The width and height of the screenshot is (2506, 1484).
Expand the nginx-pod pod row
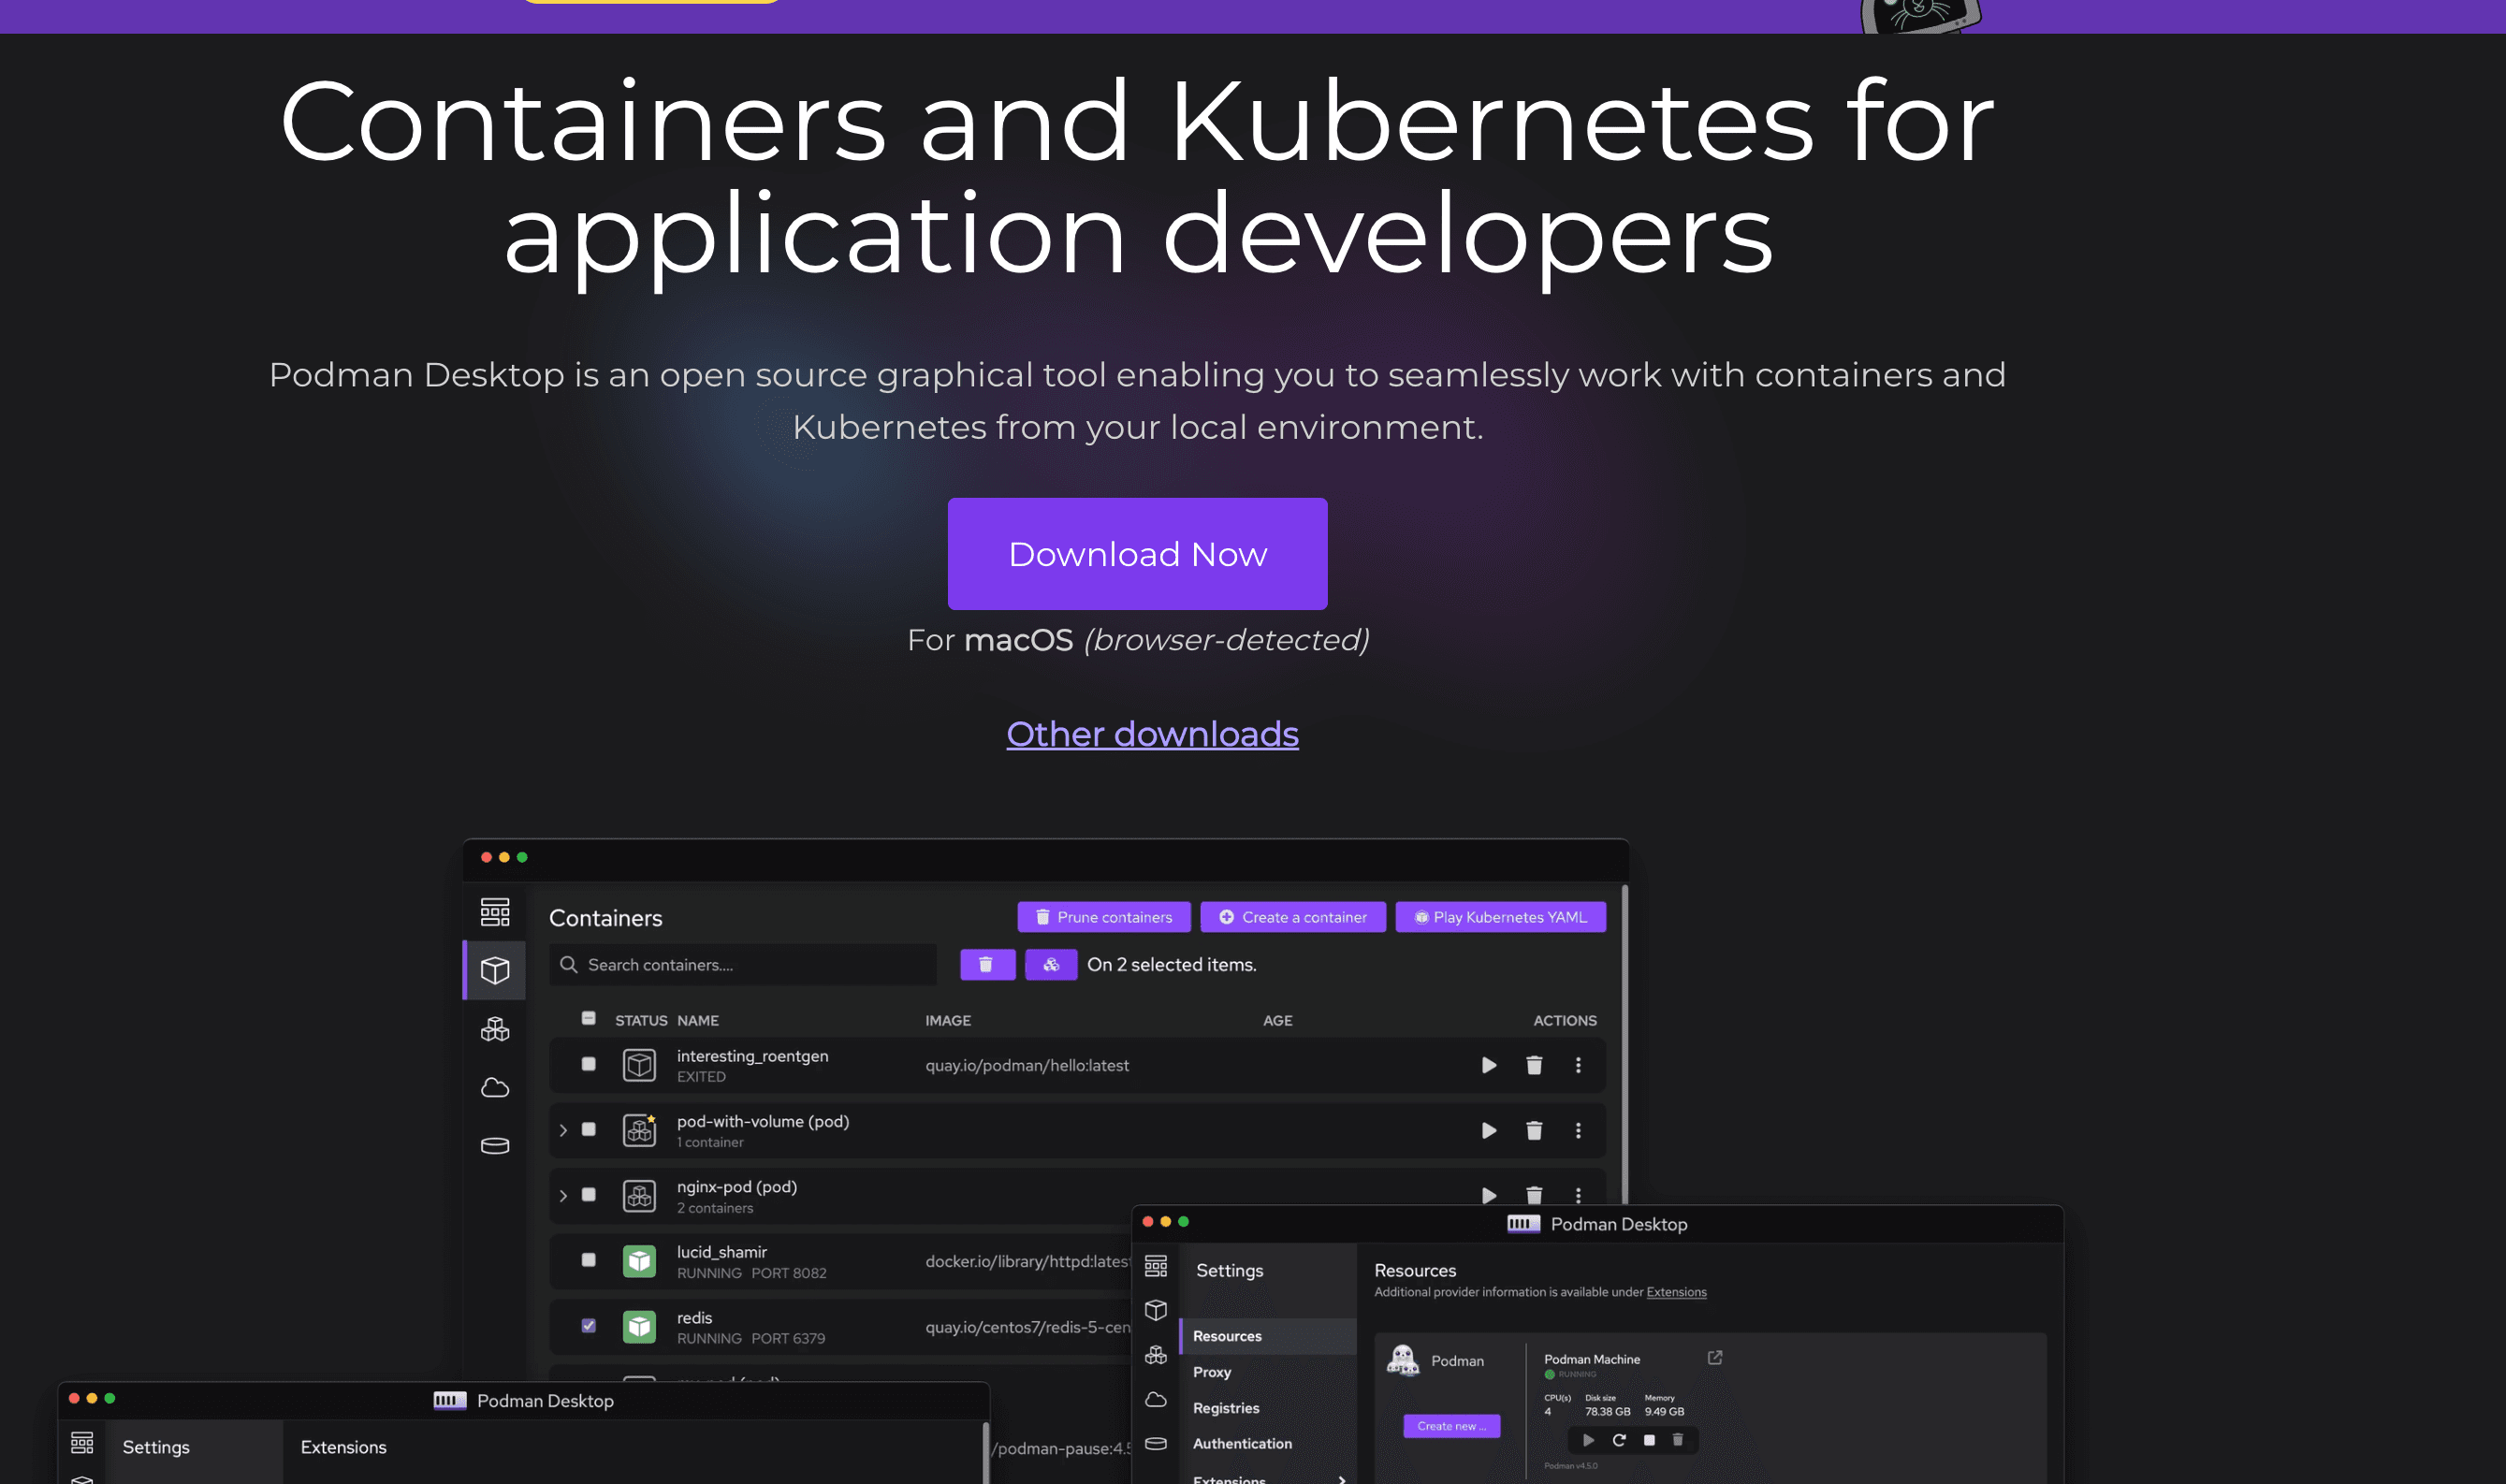tap(563, 1195)
